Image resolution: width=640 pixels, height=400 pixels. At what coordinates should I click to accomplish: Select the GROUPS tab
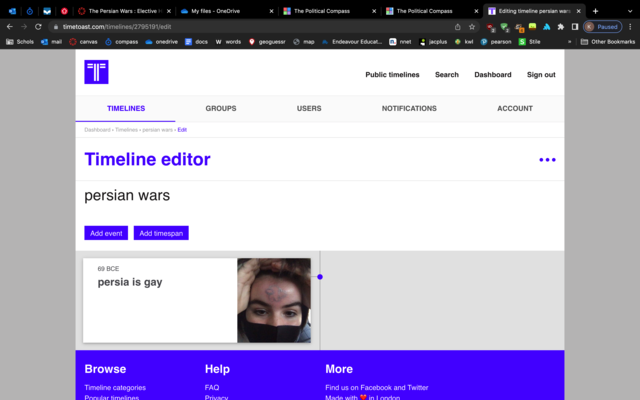[x=221, y=109]
